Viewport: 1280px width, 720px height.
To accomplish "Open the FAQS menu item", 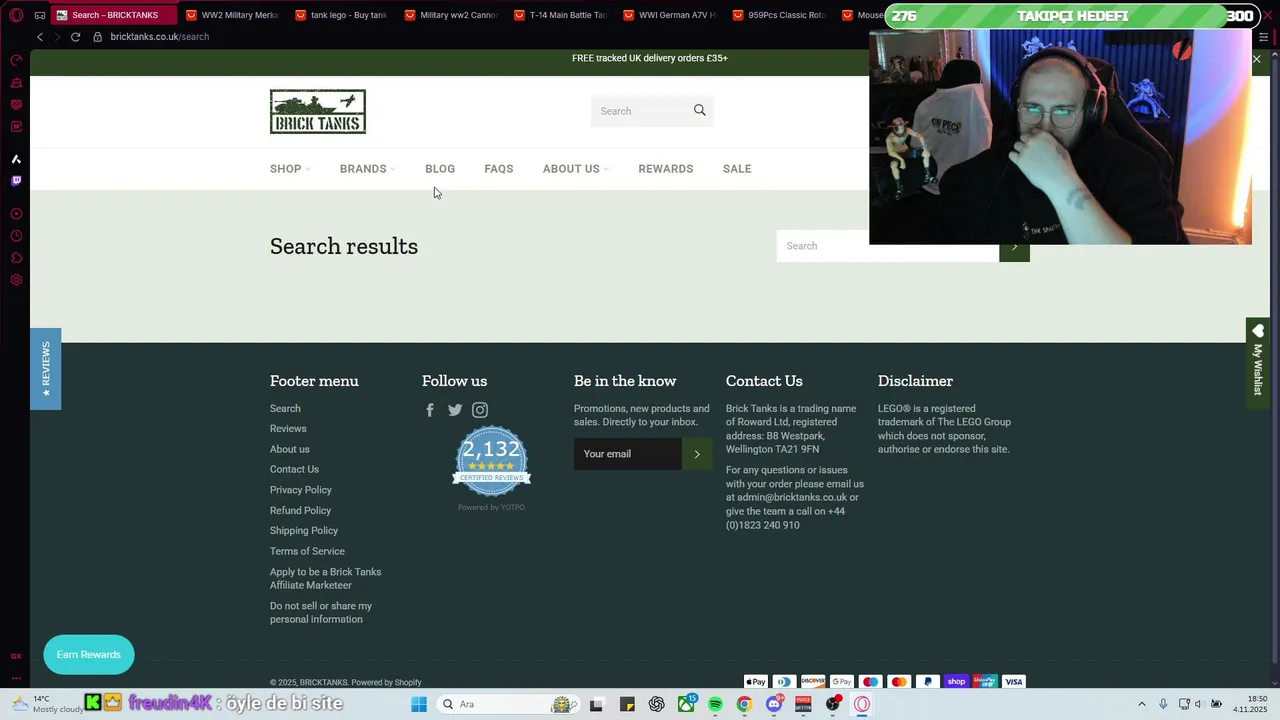I will coord(499,169).
